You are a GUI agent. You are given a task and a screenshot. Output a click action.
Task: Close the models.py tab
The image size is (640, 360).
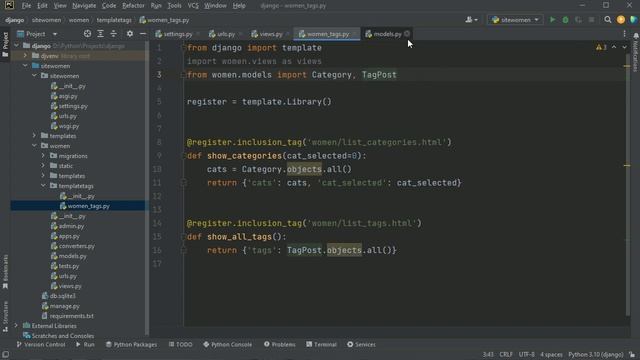(x=407, y=34)
